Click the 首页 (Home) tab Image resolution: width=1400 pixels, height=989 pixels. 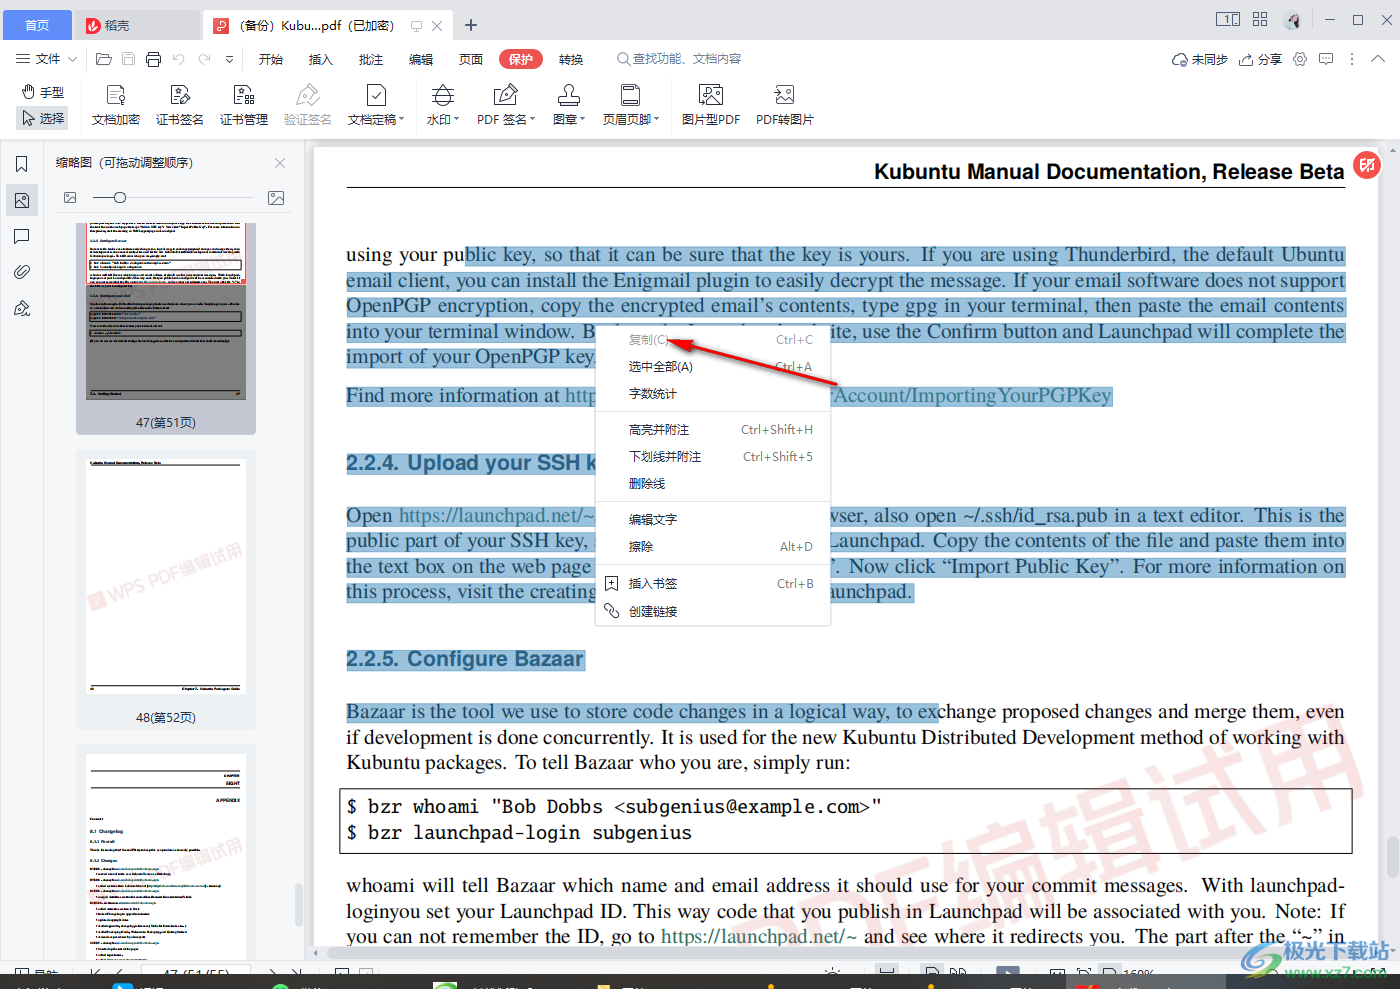tap(37, 25)
